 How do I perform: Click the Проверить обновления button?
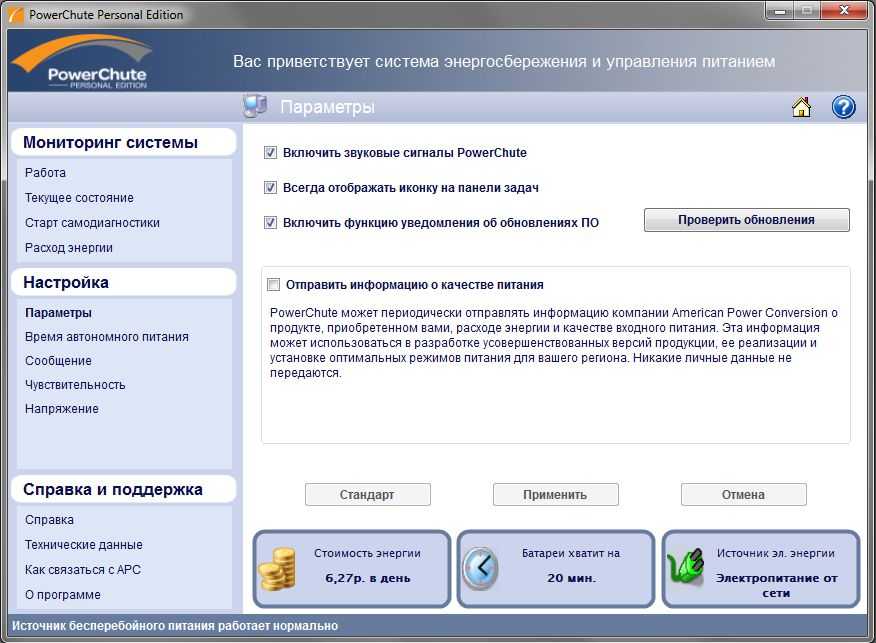pyautogui.click(x=746, y=219)
